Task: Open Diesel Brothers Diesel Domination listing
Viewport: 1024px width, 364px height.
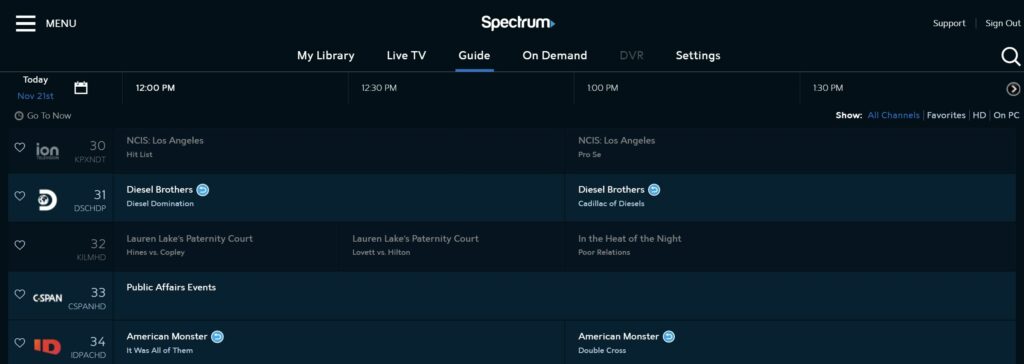Action: pyautogui.click(x=339, y=197)
